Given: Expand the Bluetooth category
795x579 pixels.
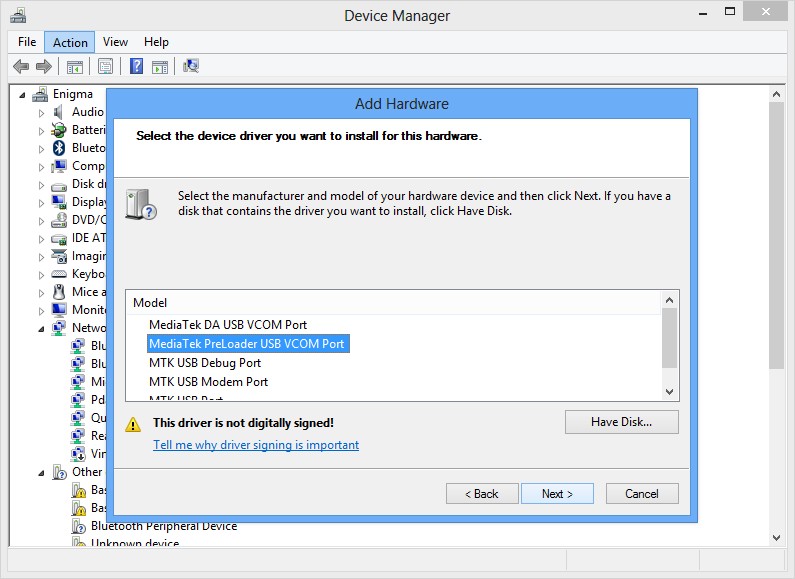Looking at the screenshot, I should (x=41, y=149).
